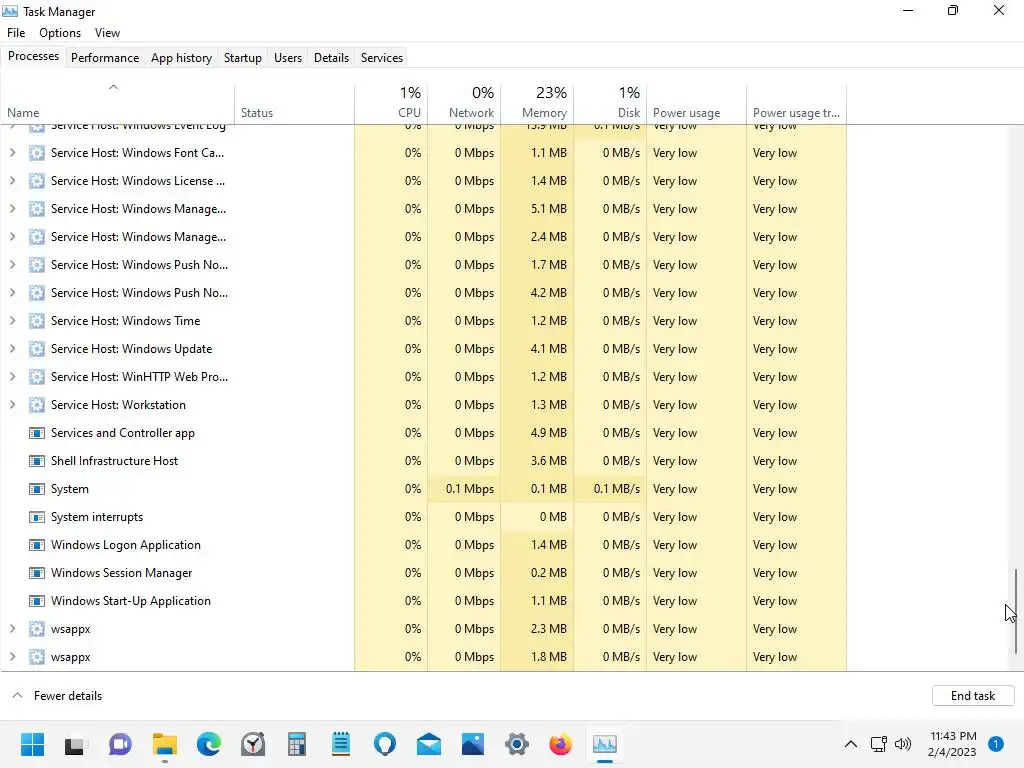Launch Microsoft Edge from the taskbar

209,744
